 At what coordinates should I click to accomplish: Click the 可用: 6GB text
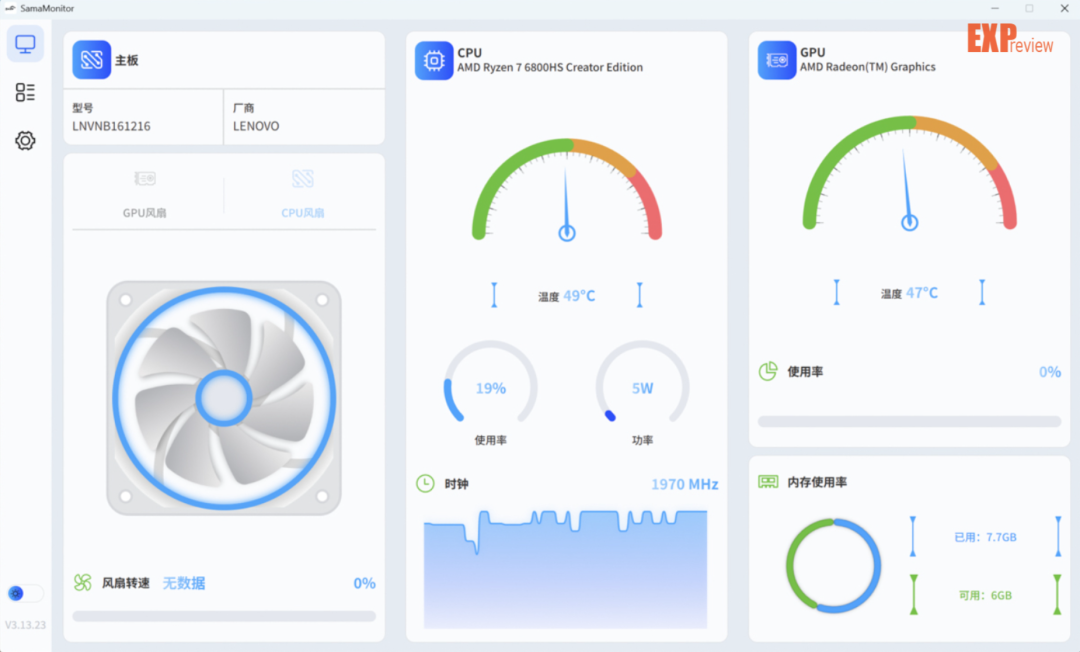985,596
